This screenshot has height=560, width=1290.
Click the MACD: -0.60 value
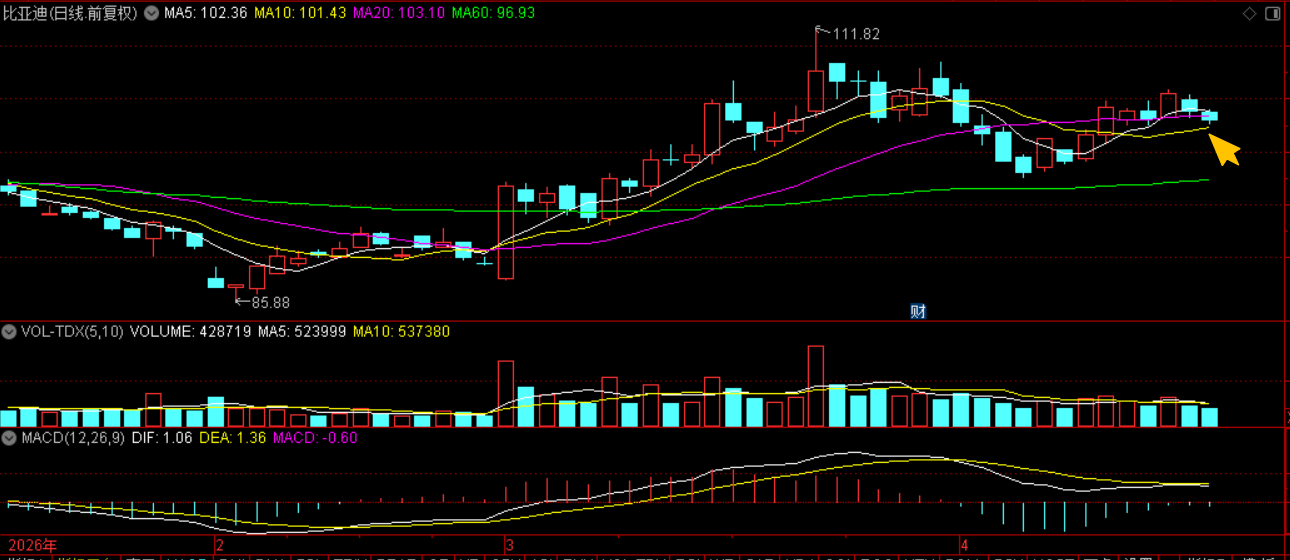click(x=315, y=438)
